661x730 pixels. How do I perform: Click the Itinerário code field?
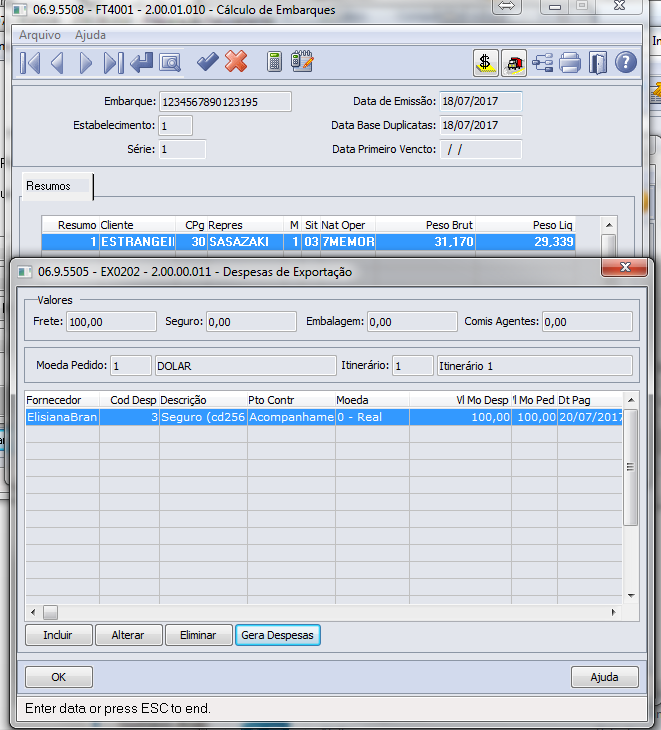[413, 365]
